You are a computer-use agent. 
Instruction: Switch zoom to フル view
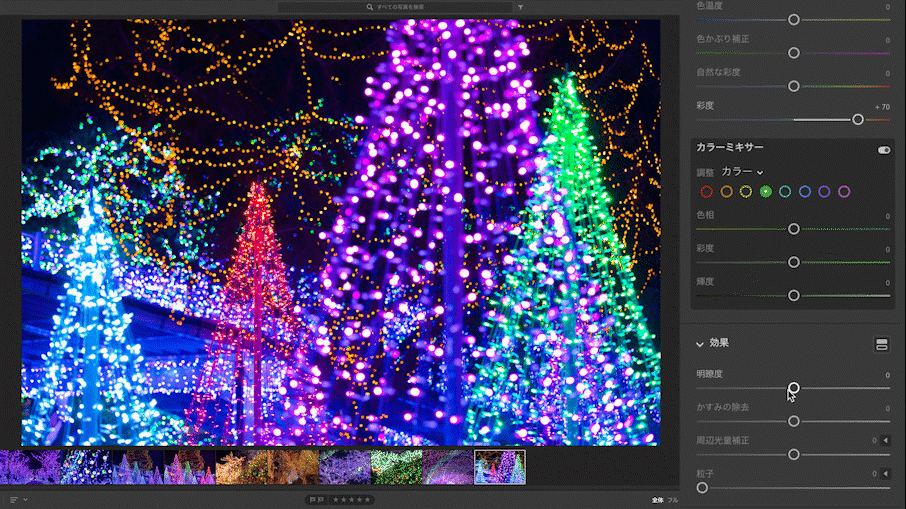click(673, 500)
